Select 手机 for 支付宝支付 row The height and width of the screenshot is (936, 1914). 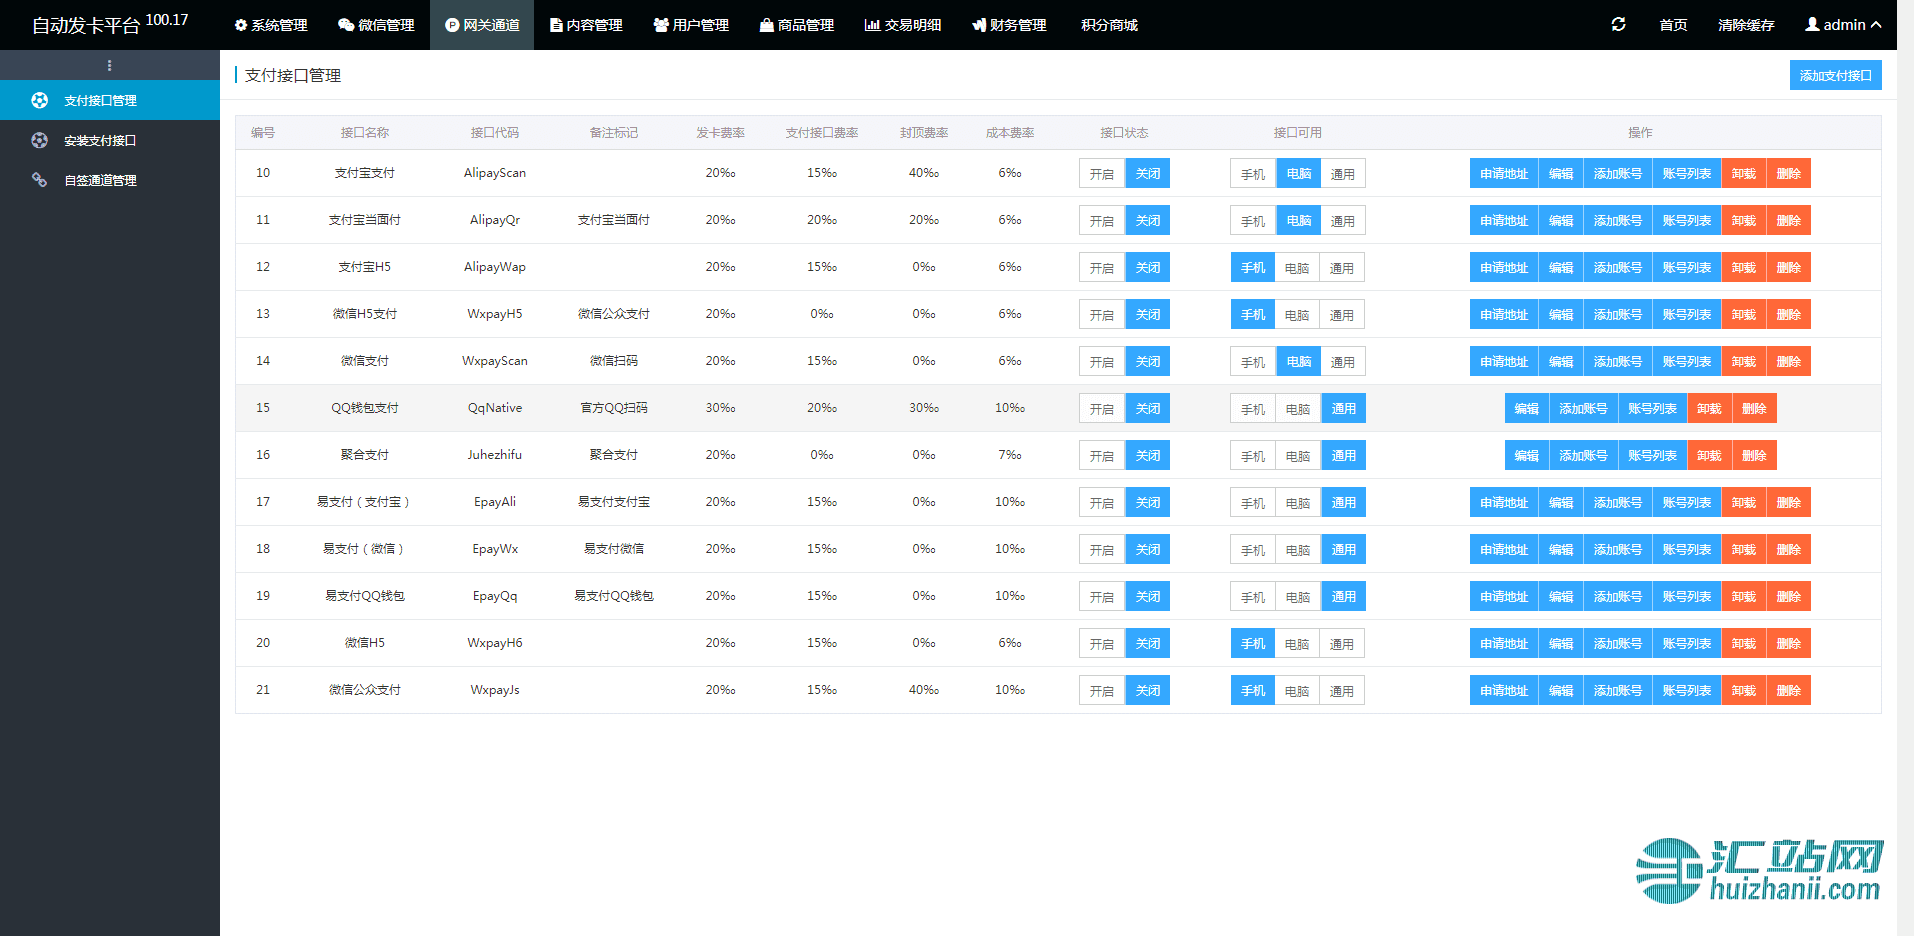[x=1253, y=174]
